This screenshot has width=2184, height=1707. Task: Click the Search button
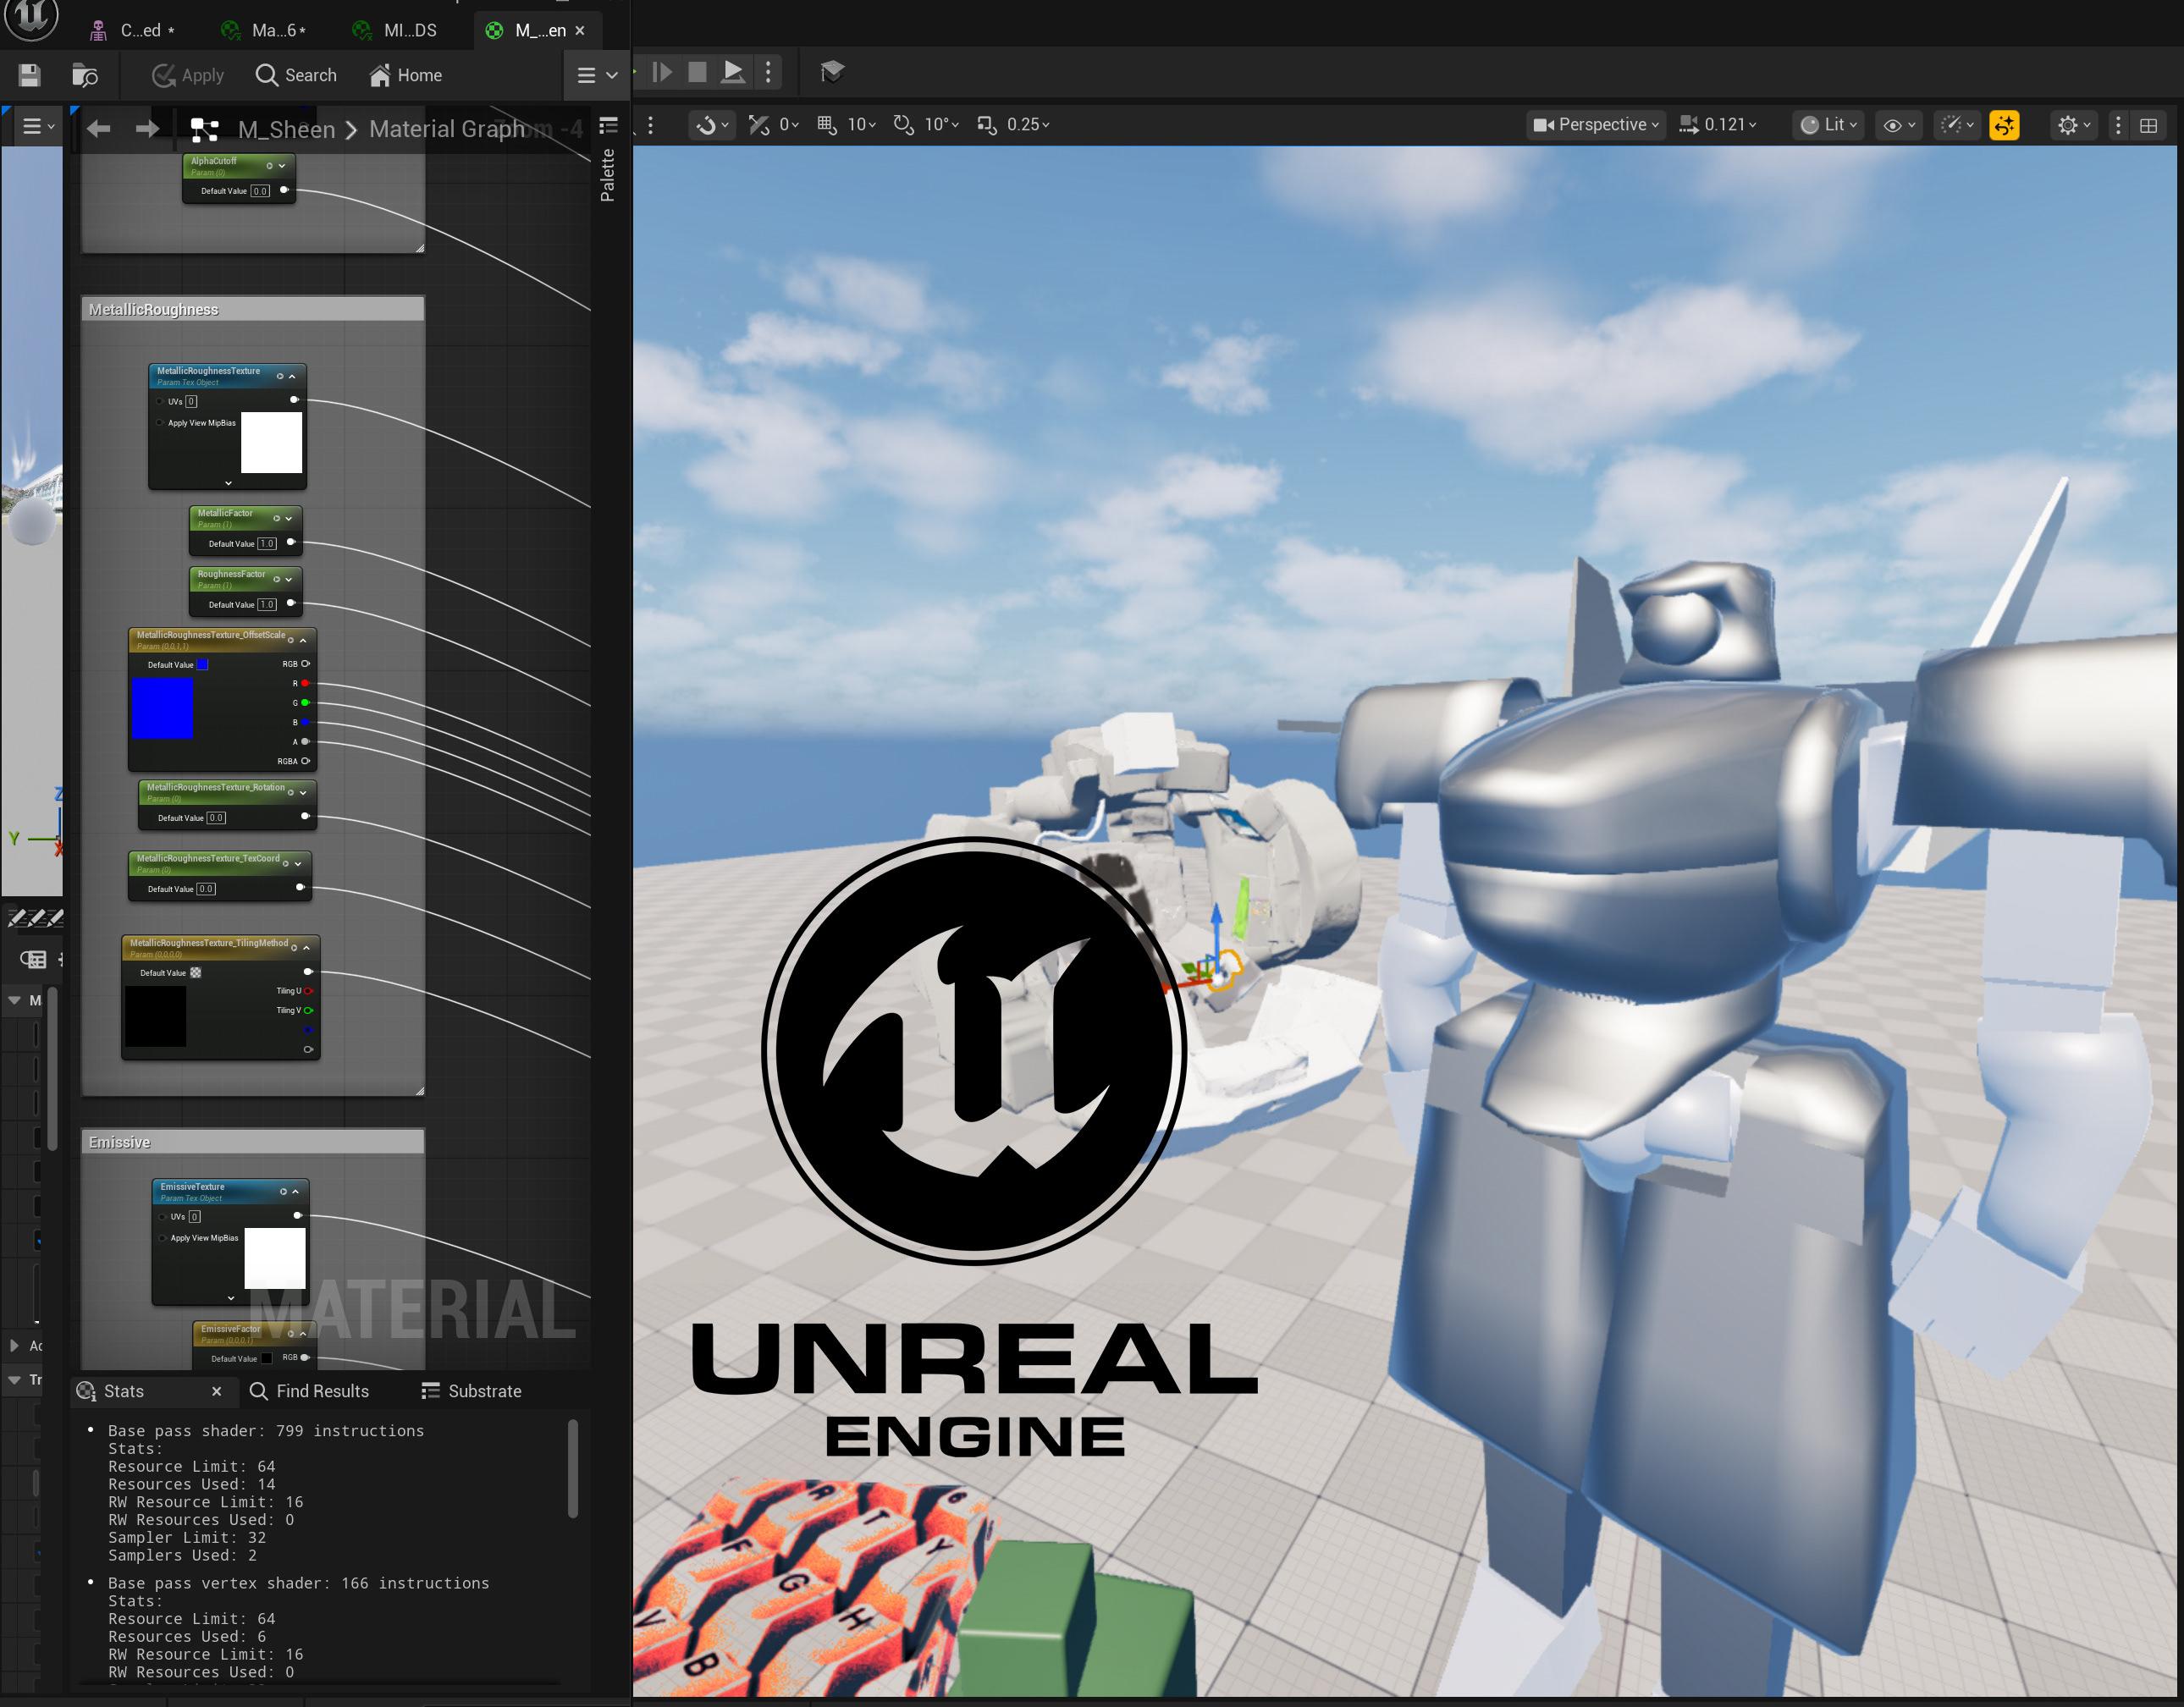click(x=296, y=75)
